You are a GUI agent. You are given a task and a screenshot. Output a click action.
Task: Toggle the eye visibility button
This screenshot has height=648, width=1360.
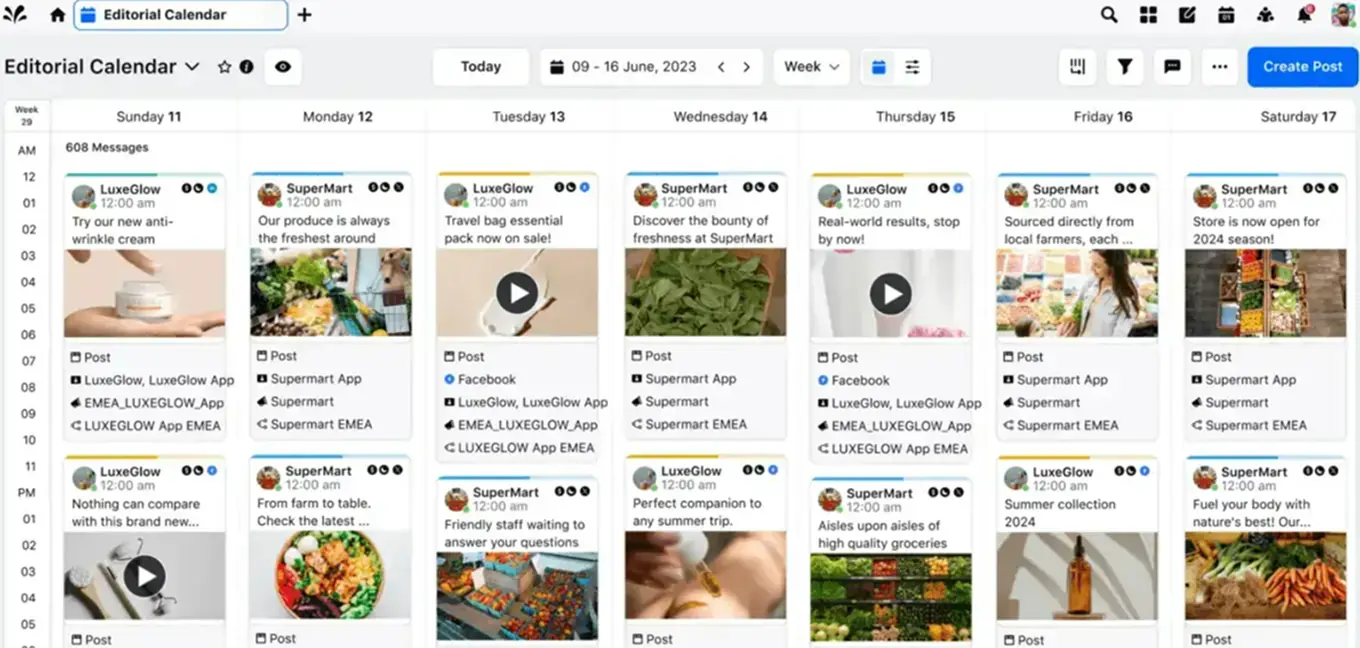(283, 67)
